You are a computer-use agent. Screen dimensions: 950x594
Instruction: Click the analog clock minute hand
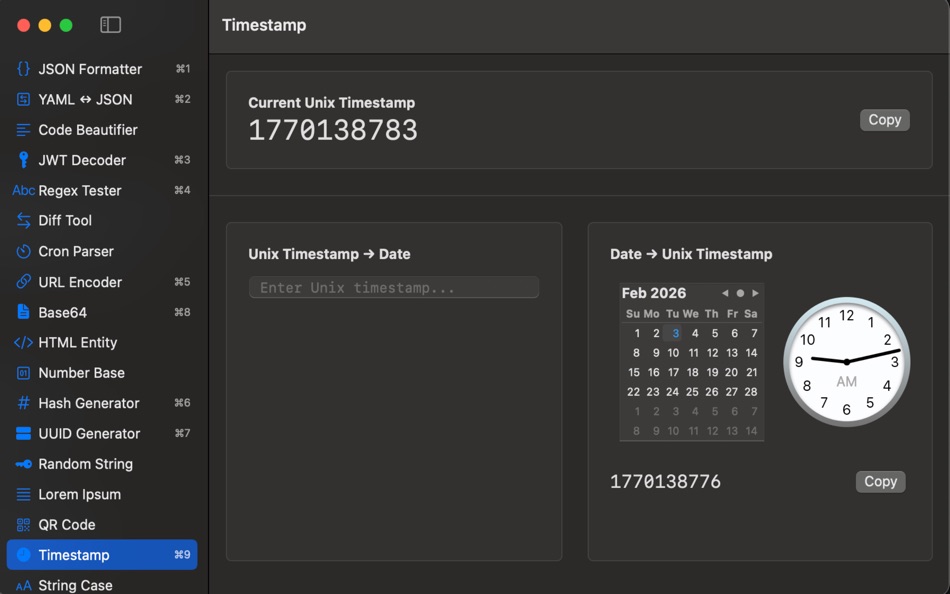point(874,356)
